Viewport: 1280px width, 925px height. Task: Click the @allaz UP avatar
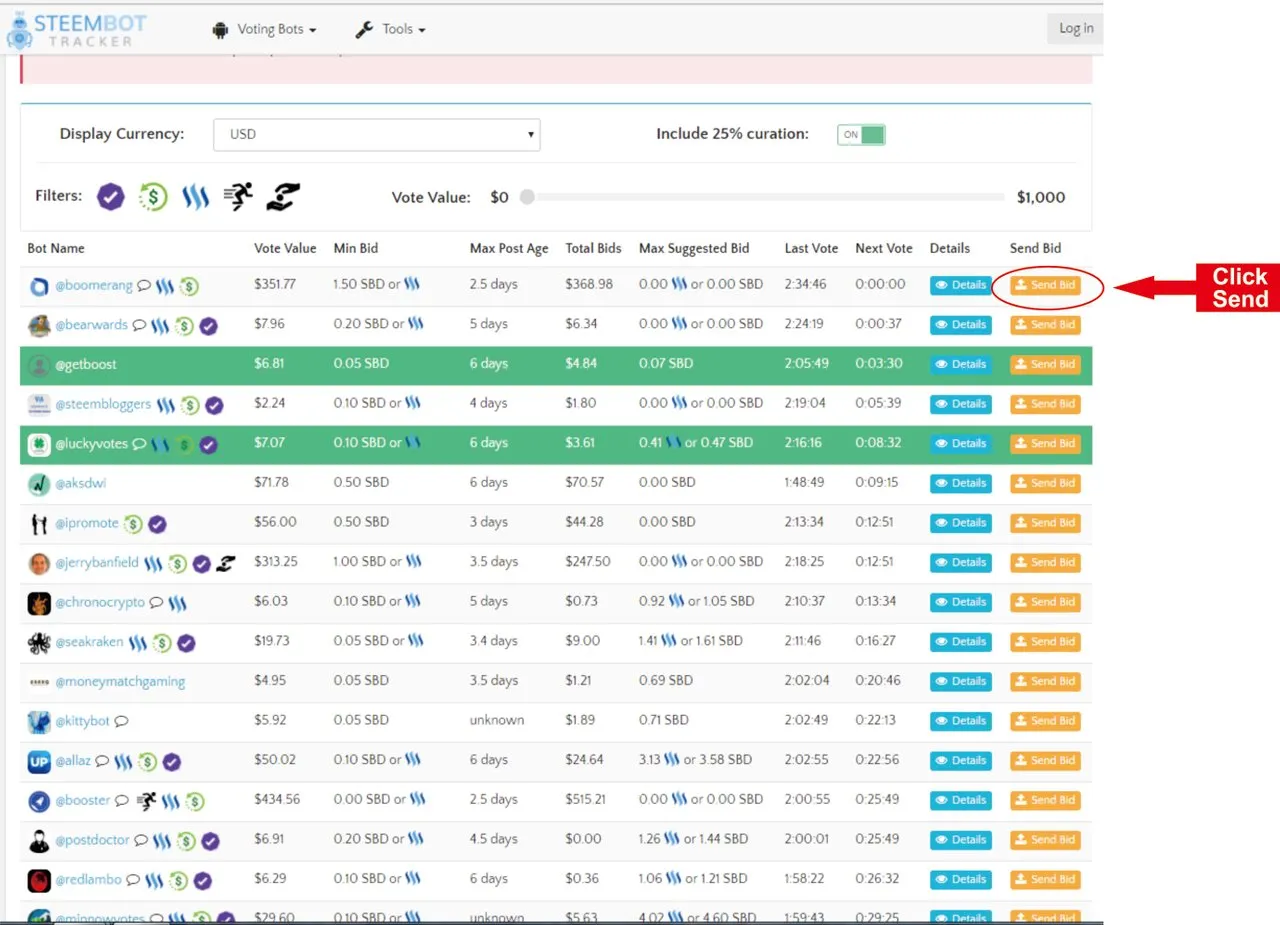(39, 761)
